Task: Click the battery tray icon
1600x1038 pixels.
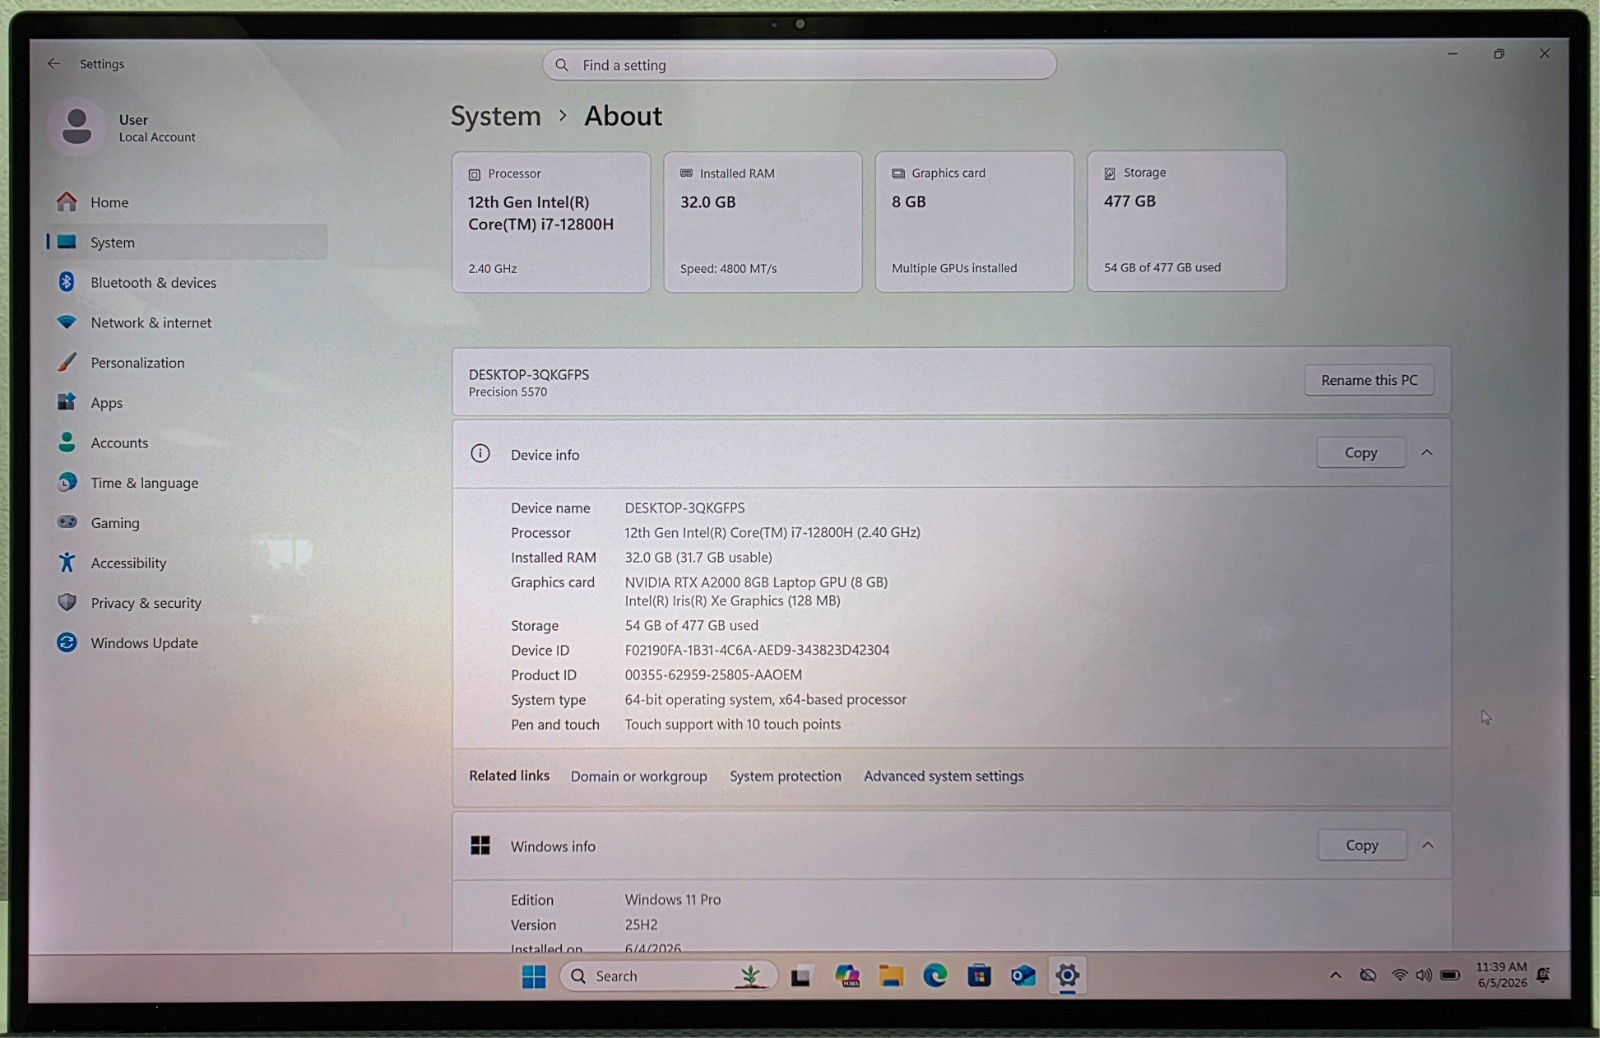Action: click(x=1450, y=975)
